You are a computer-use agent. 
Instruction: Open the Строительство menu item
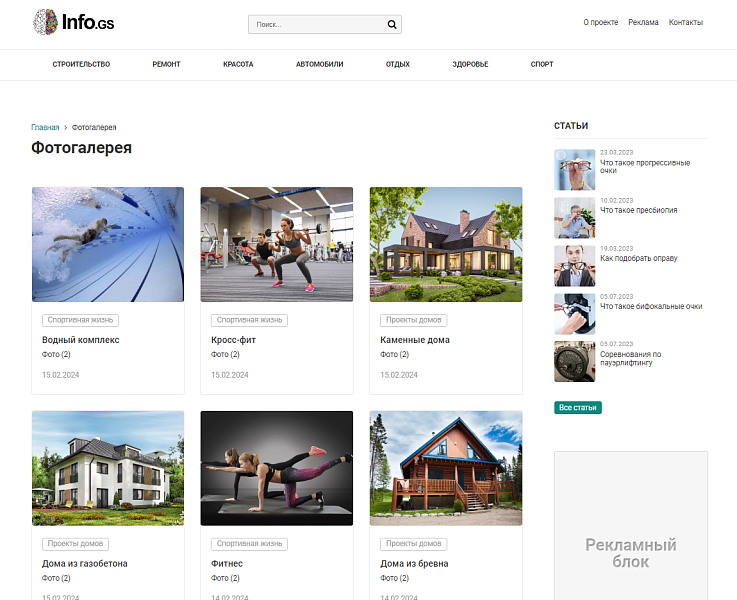(x=81, y=64)
